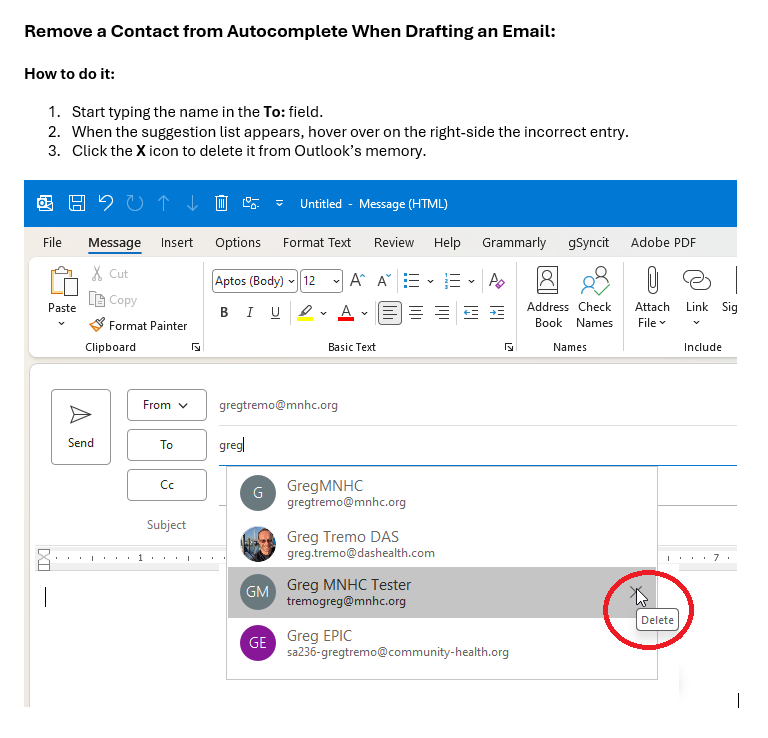Click the Increase Indent icon
This screenshot has width=768, height=738.
(x=497, y=313)
